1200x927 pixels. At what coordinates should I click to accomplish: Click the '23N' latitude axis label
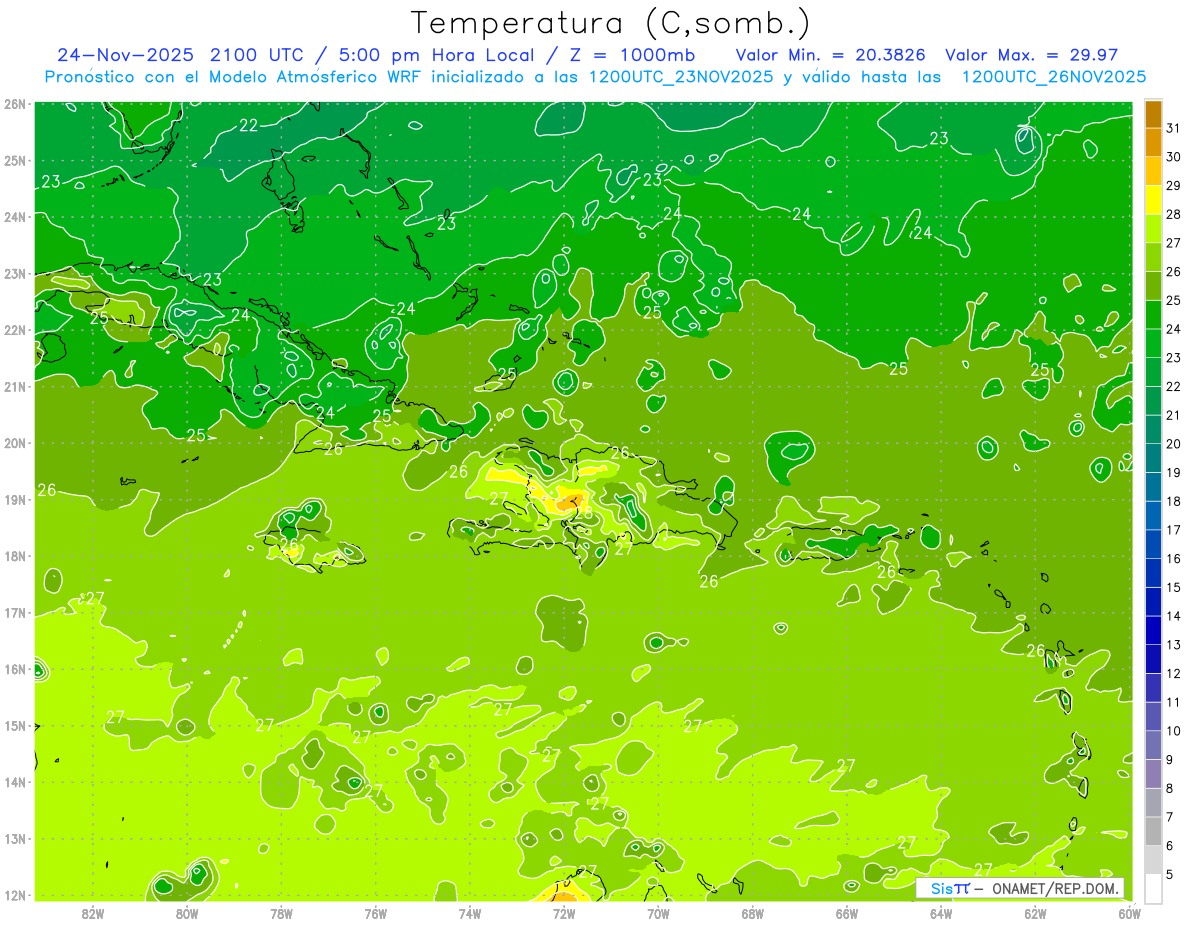(15, 273)
